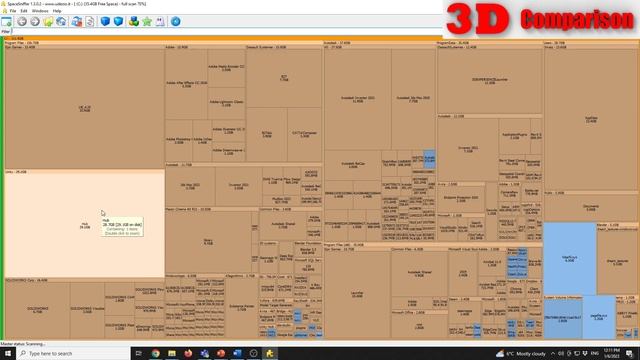The height and width of the screenshot is (360, 640).
Task: Show less detail with first blue cube
Action: [x=105, y=22]
